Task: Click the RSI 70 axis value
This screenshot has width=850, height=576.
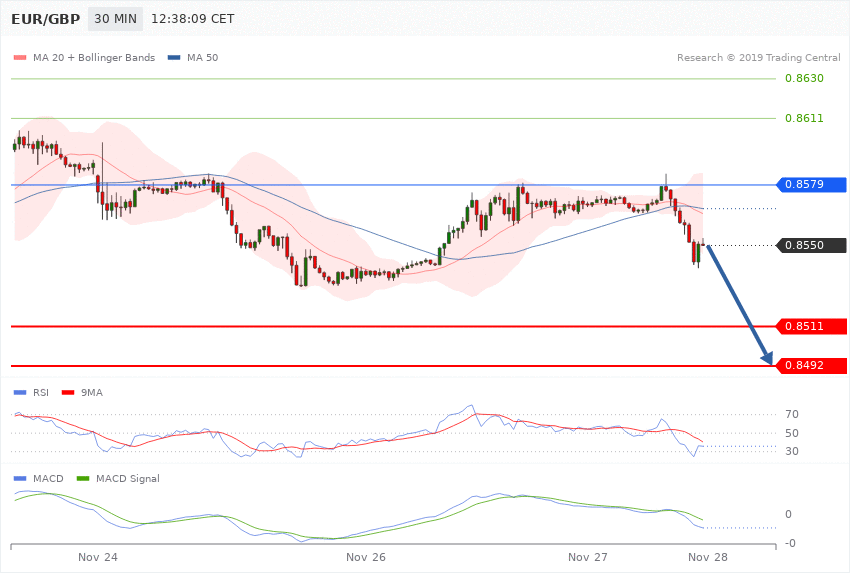Action: [x=791, y=415]
